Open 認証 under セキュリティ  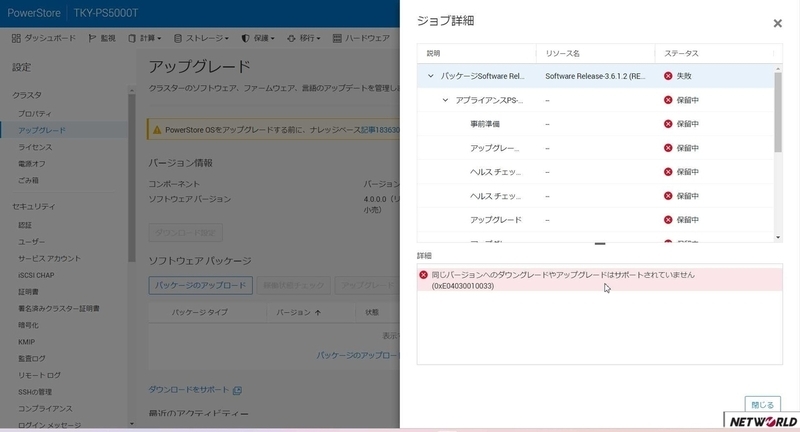pos(25,225)
